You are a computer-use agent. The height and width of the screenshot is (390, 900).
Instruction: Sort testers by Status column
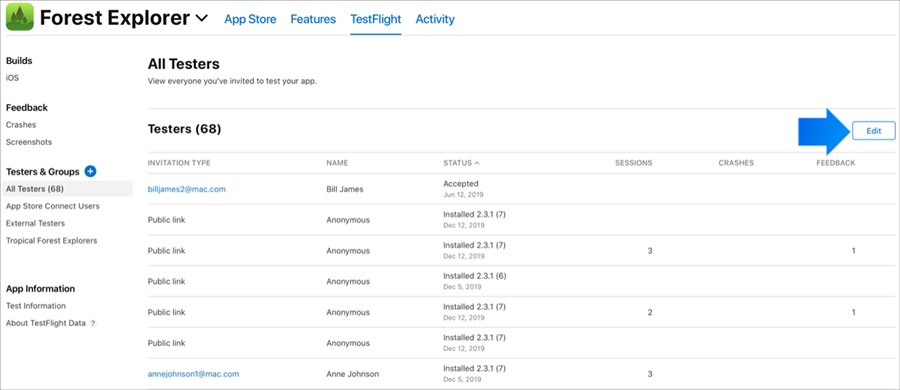461,163
